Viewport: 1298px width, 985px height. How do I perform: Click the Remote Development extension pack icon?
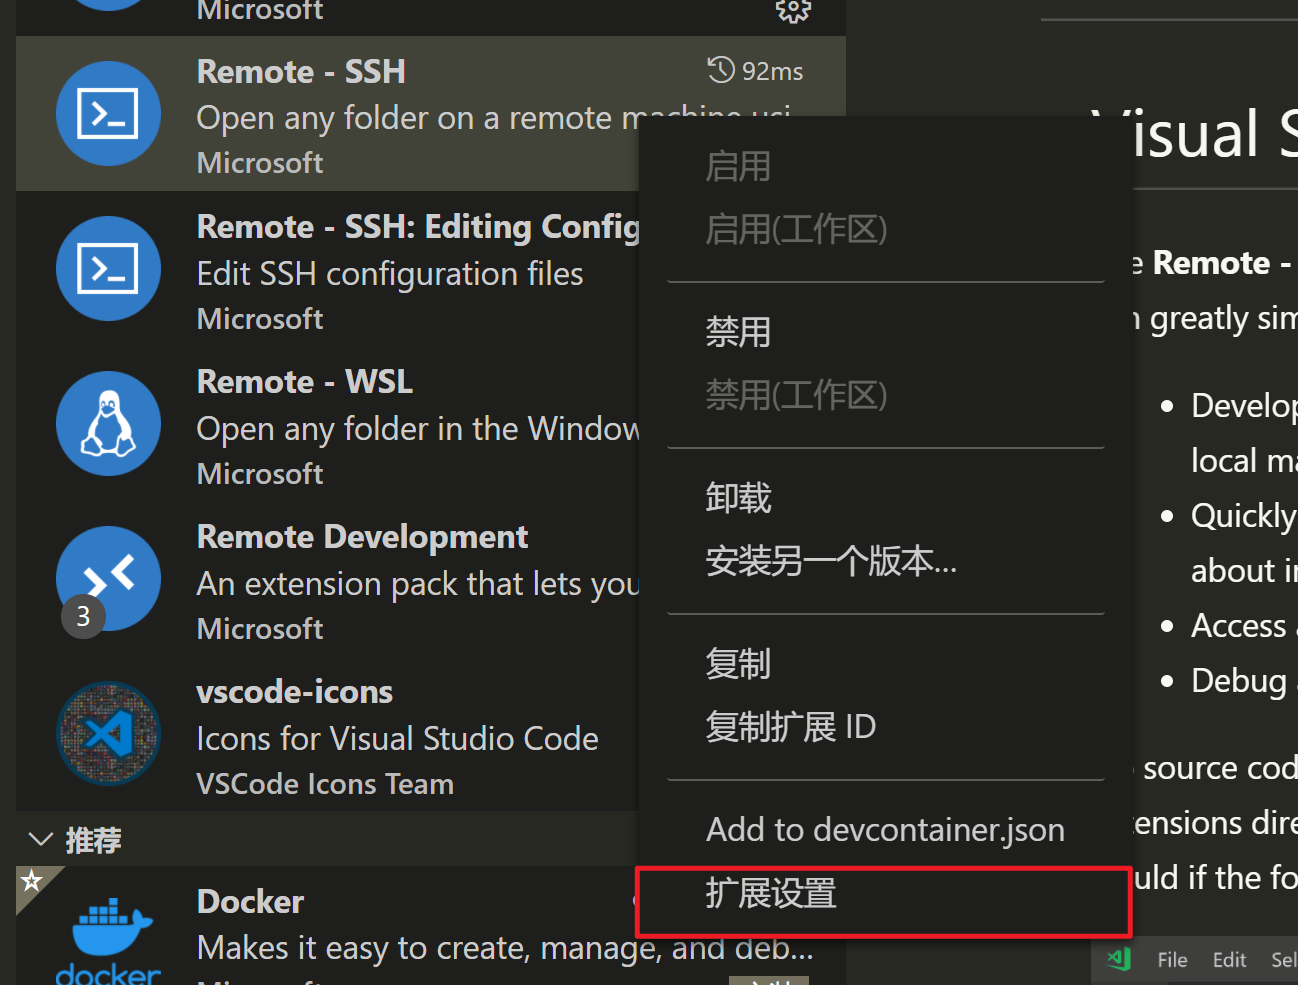108,578
